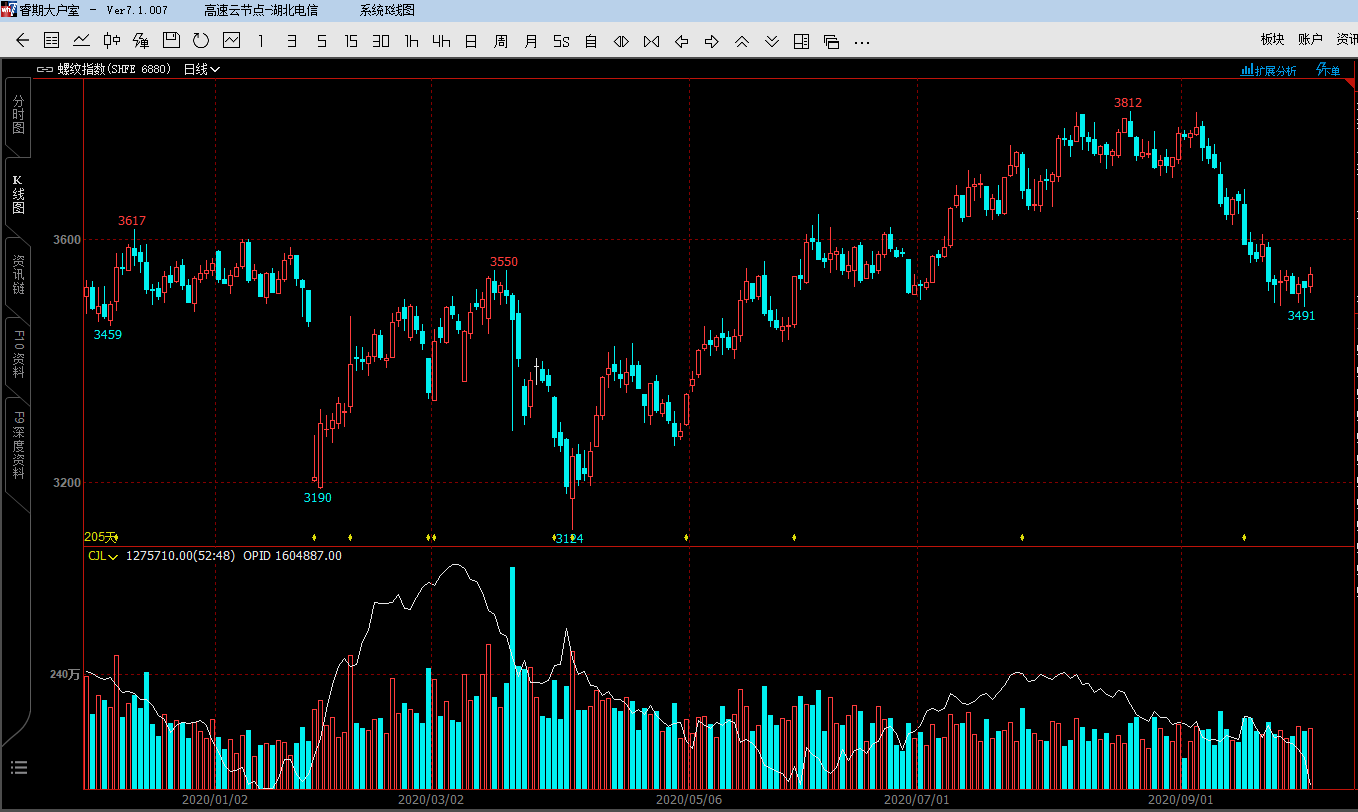The height and width of the screenshot is (812, 1358).
Task: Click the 扩展分析 link
Action: (x=1268, y=70)
